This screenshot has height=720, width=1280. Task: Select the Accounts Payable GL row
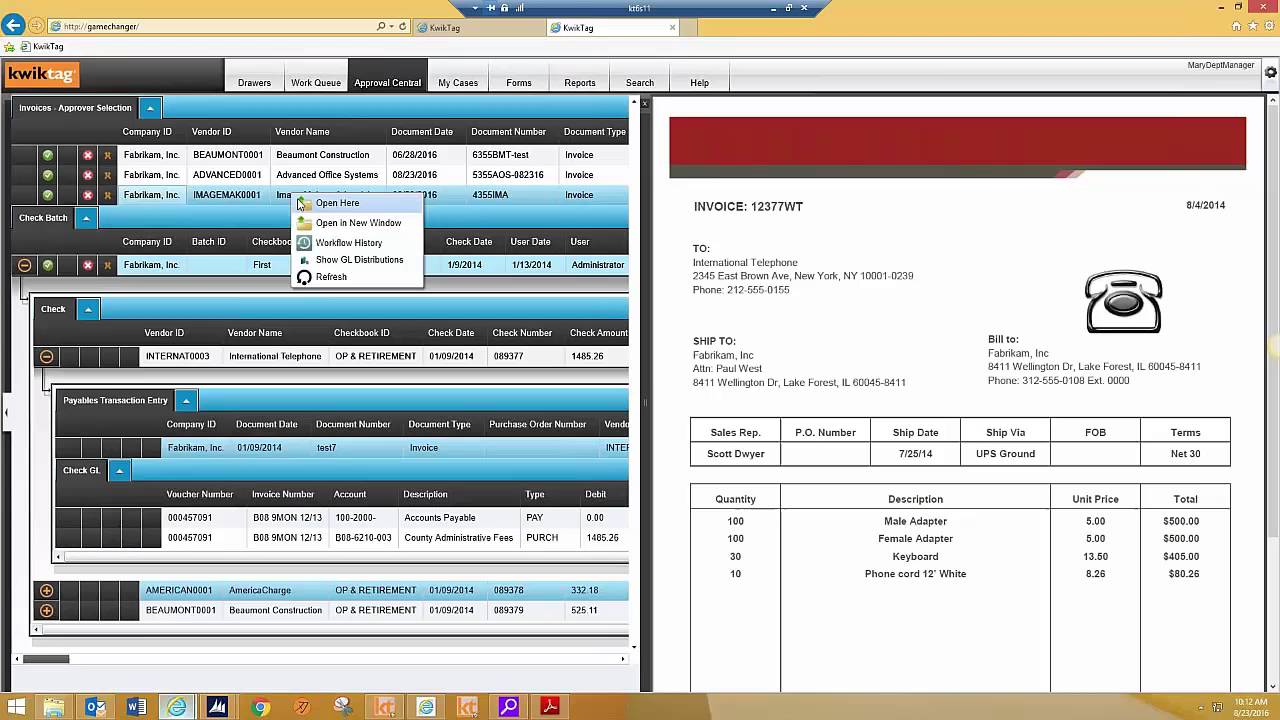coord(342,518)
